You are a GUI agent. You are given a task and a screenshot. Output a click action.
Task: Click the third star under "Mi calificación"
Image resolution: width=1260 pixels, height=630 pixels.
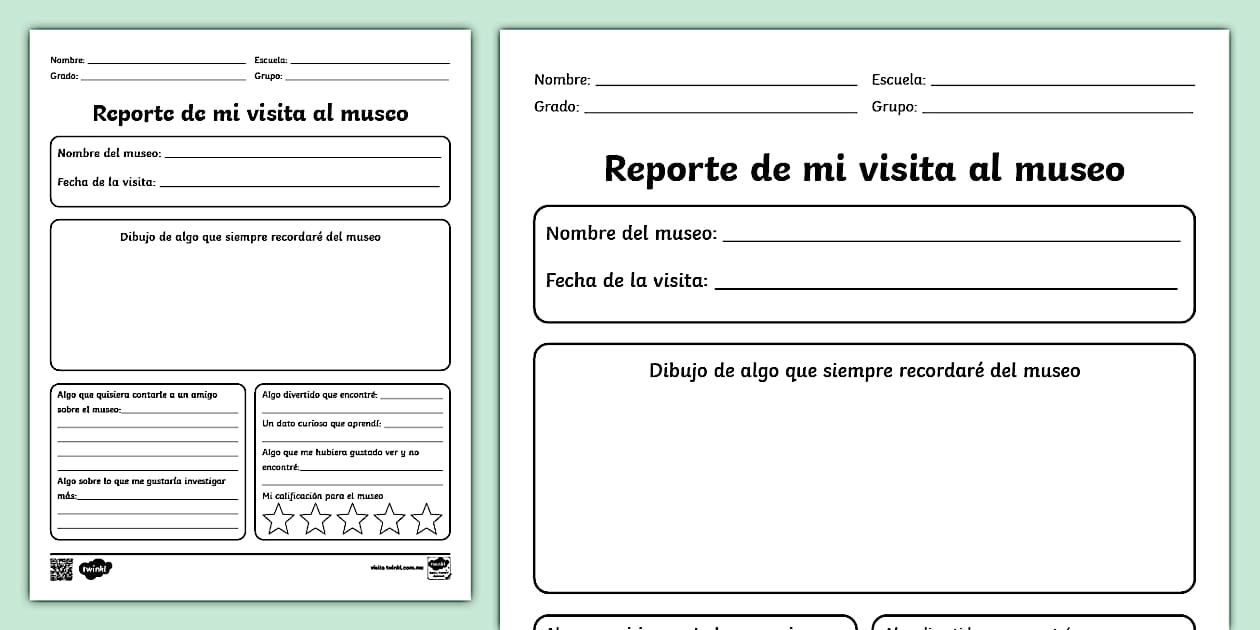pyautogui.click(x=352, y=519)
